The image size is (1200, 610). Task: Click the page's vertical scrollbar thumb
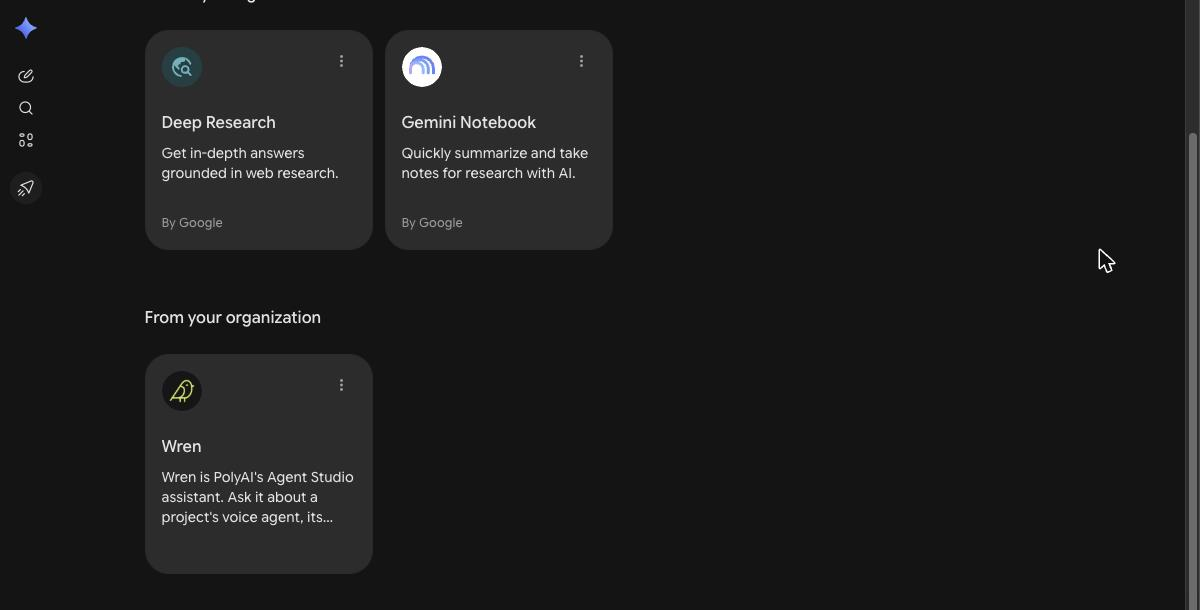click(1192, 370)
